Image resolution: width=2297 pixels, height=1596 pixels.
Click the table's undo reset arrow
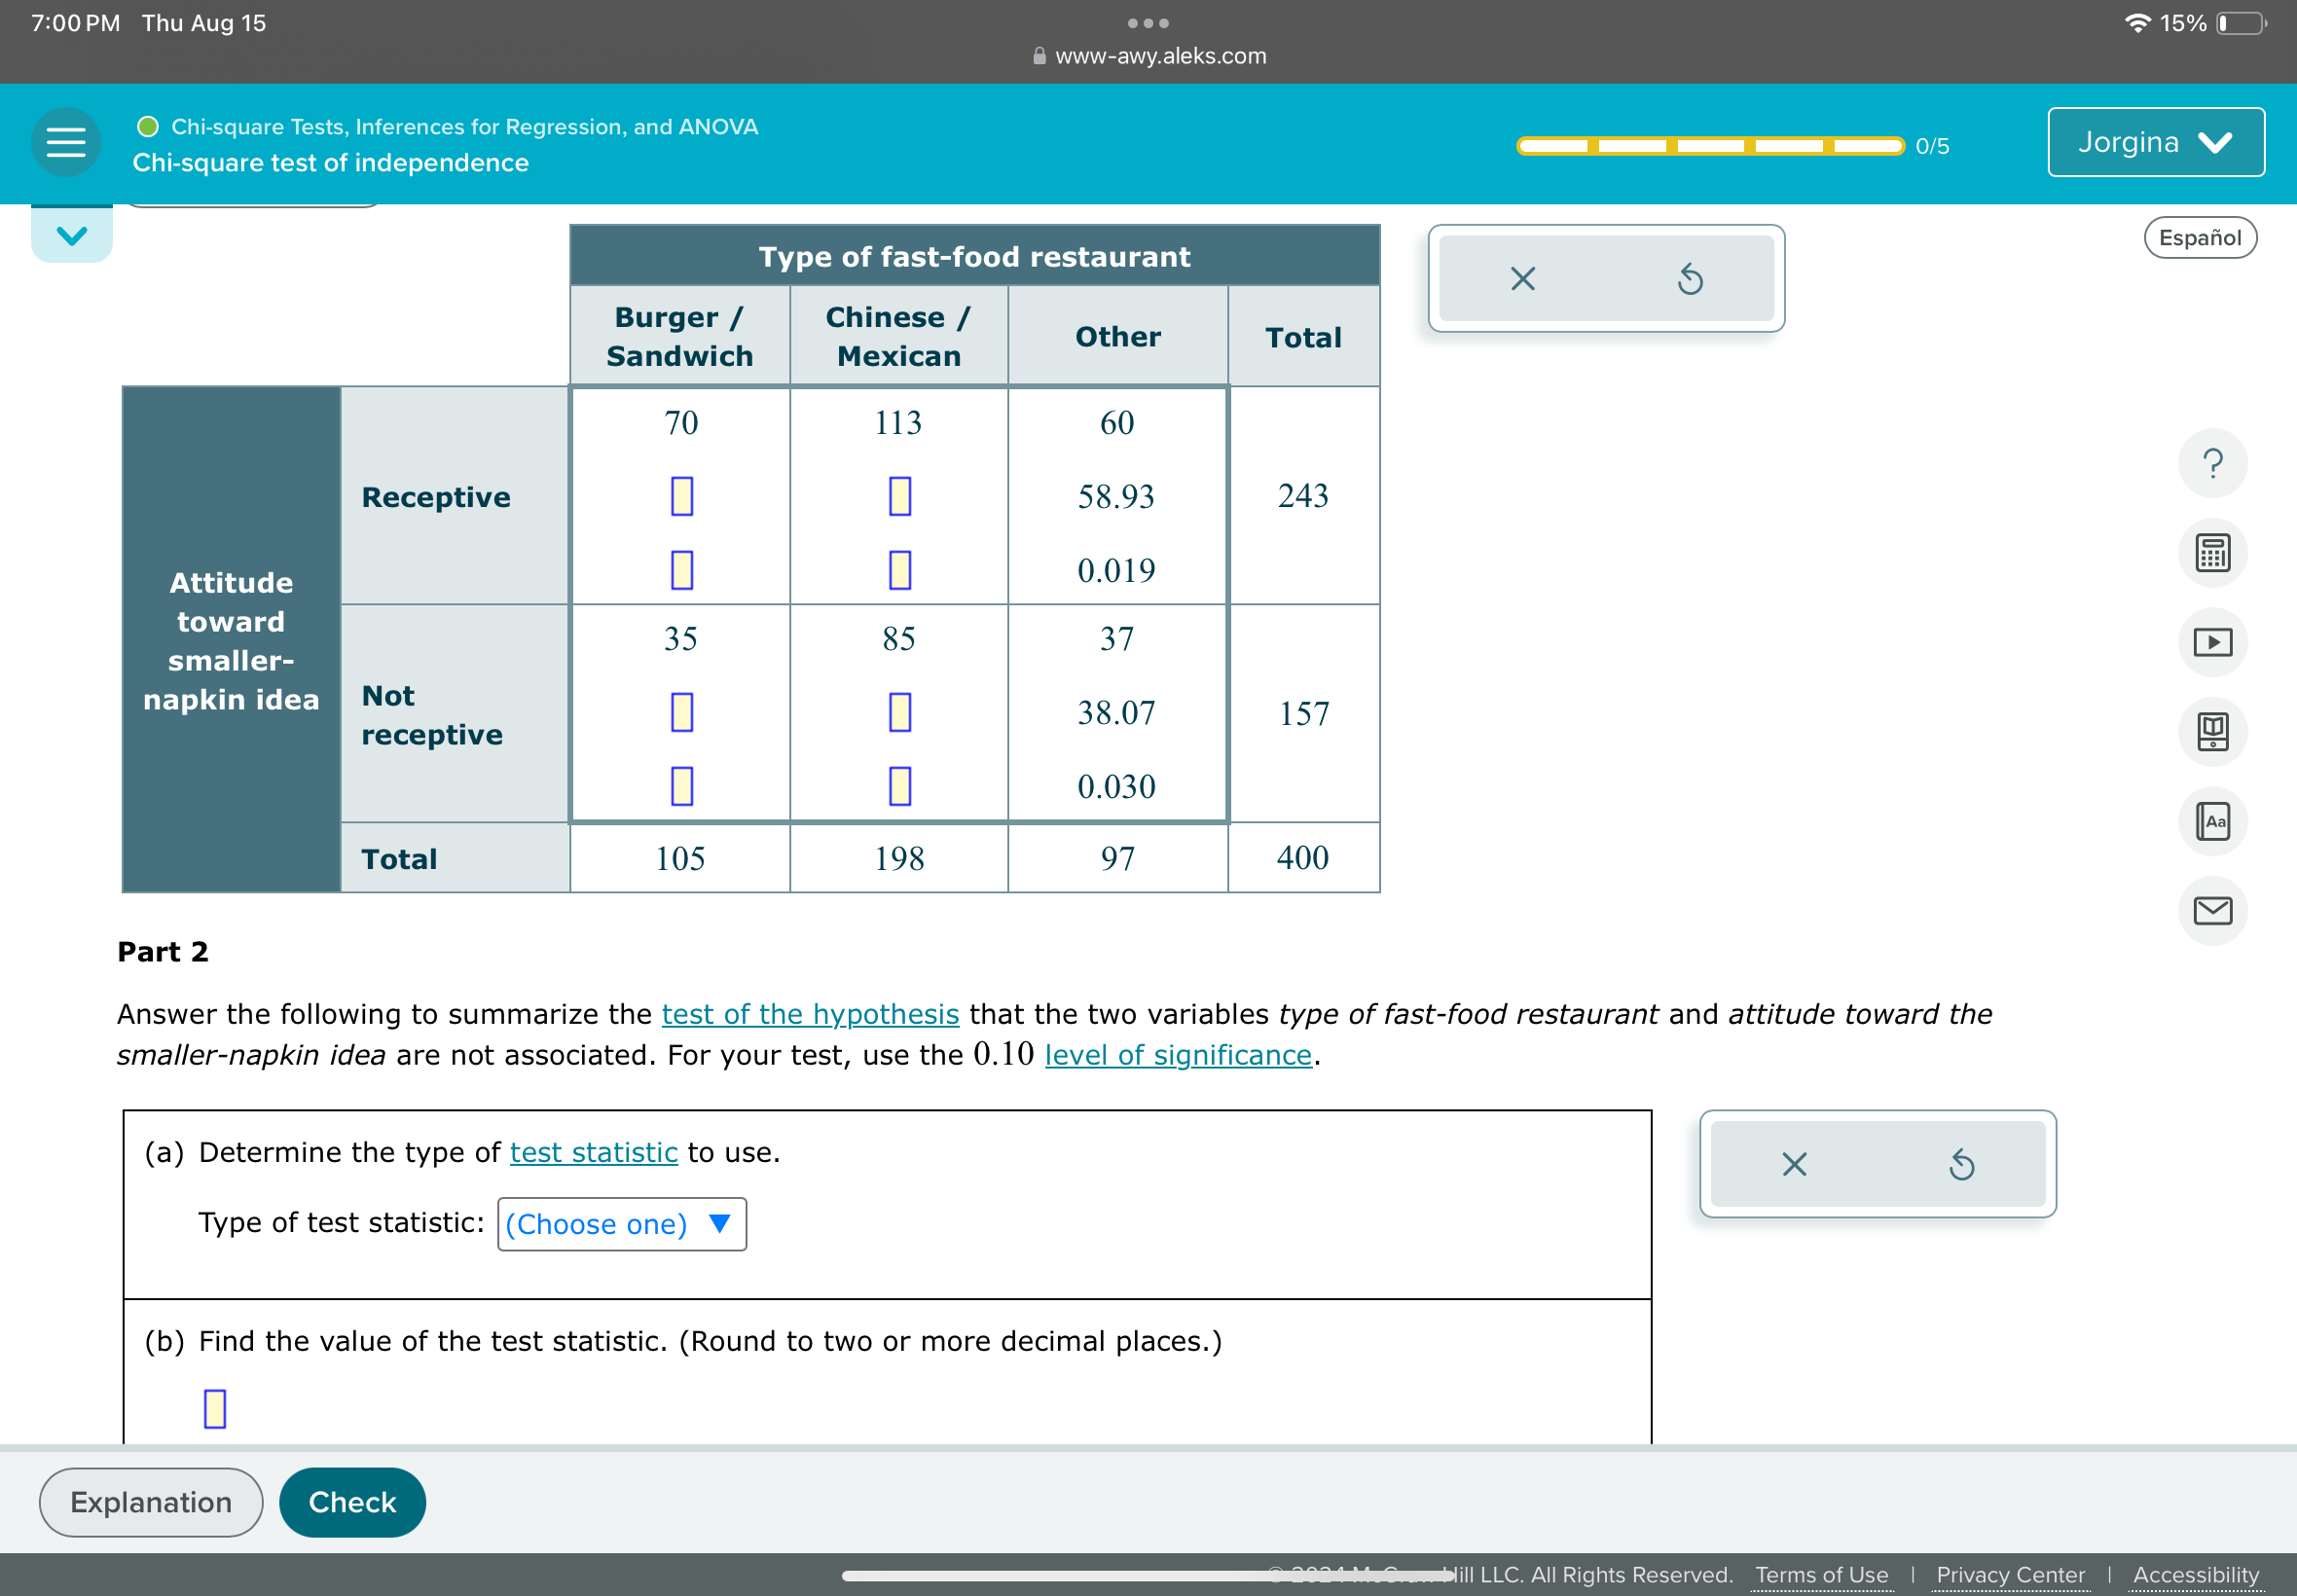1688,279
